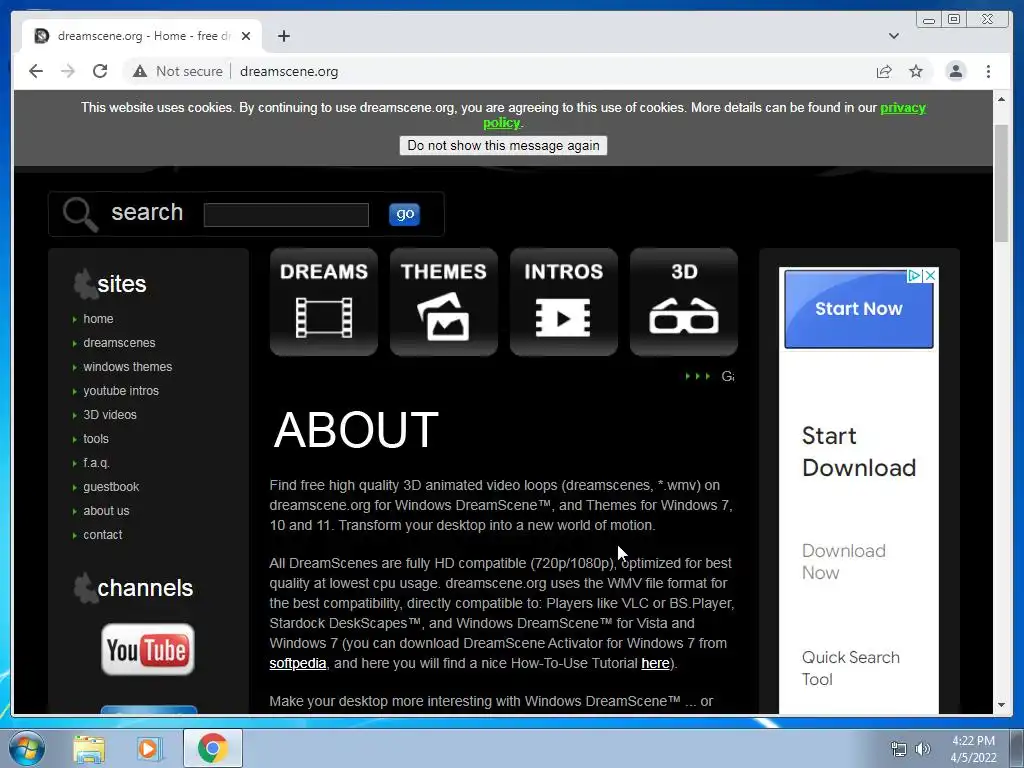Screen dimensions: 1024x768
Task: Launch Windows Media Player from taskbar
Action: click(150, 748)
